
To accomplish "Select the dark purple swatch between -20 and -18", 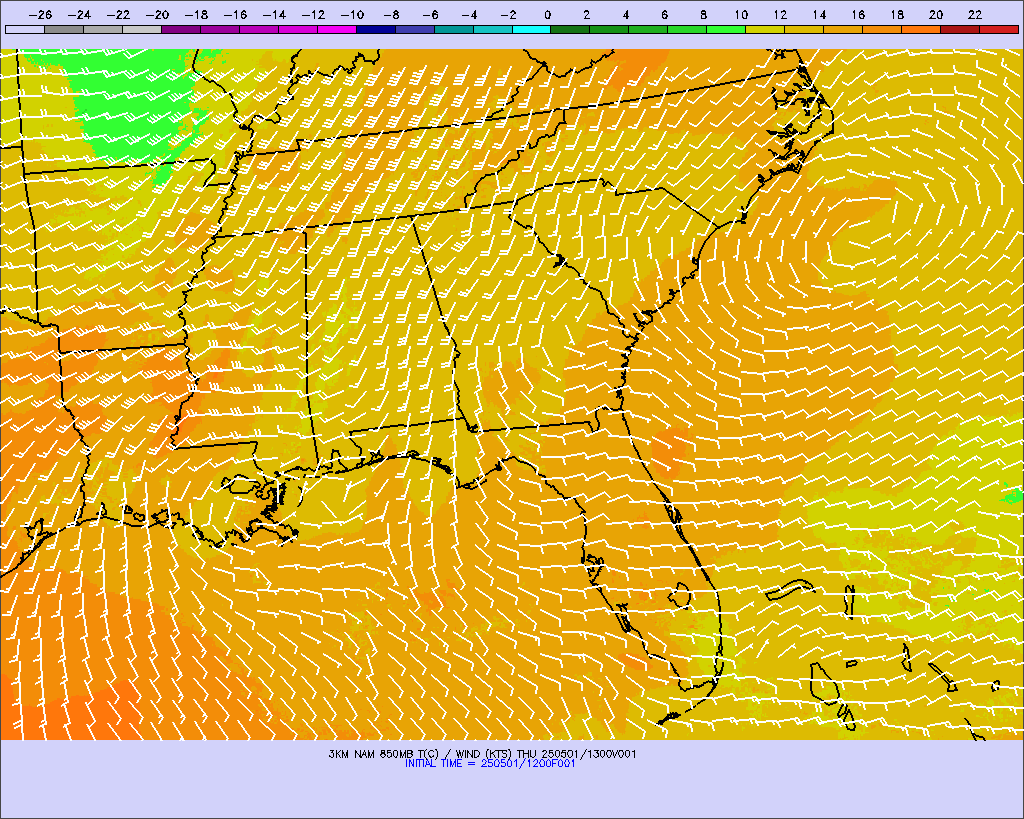I will (181, 29).
